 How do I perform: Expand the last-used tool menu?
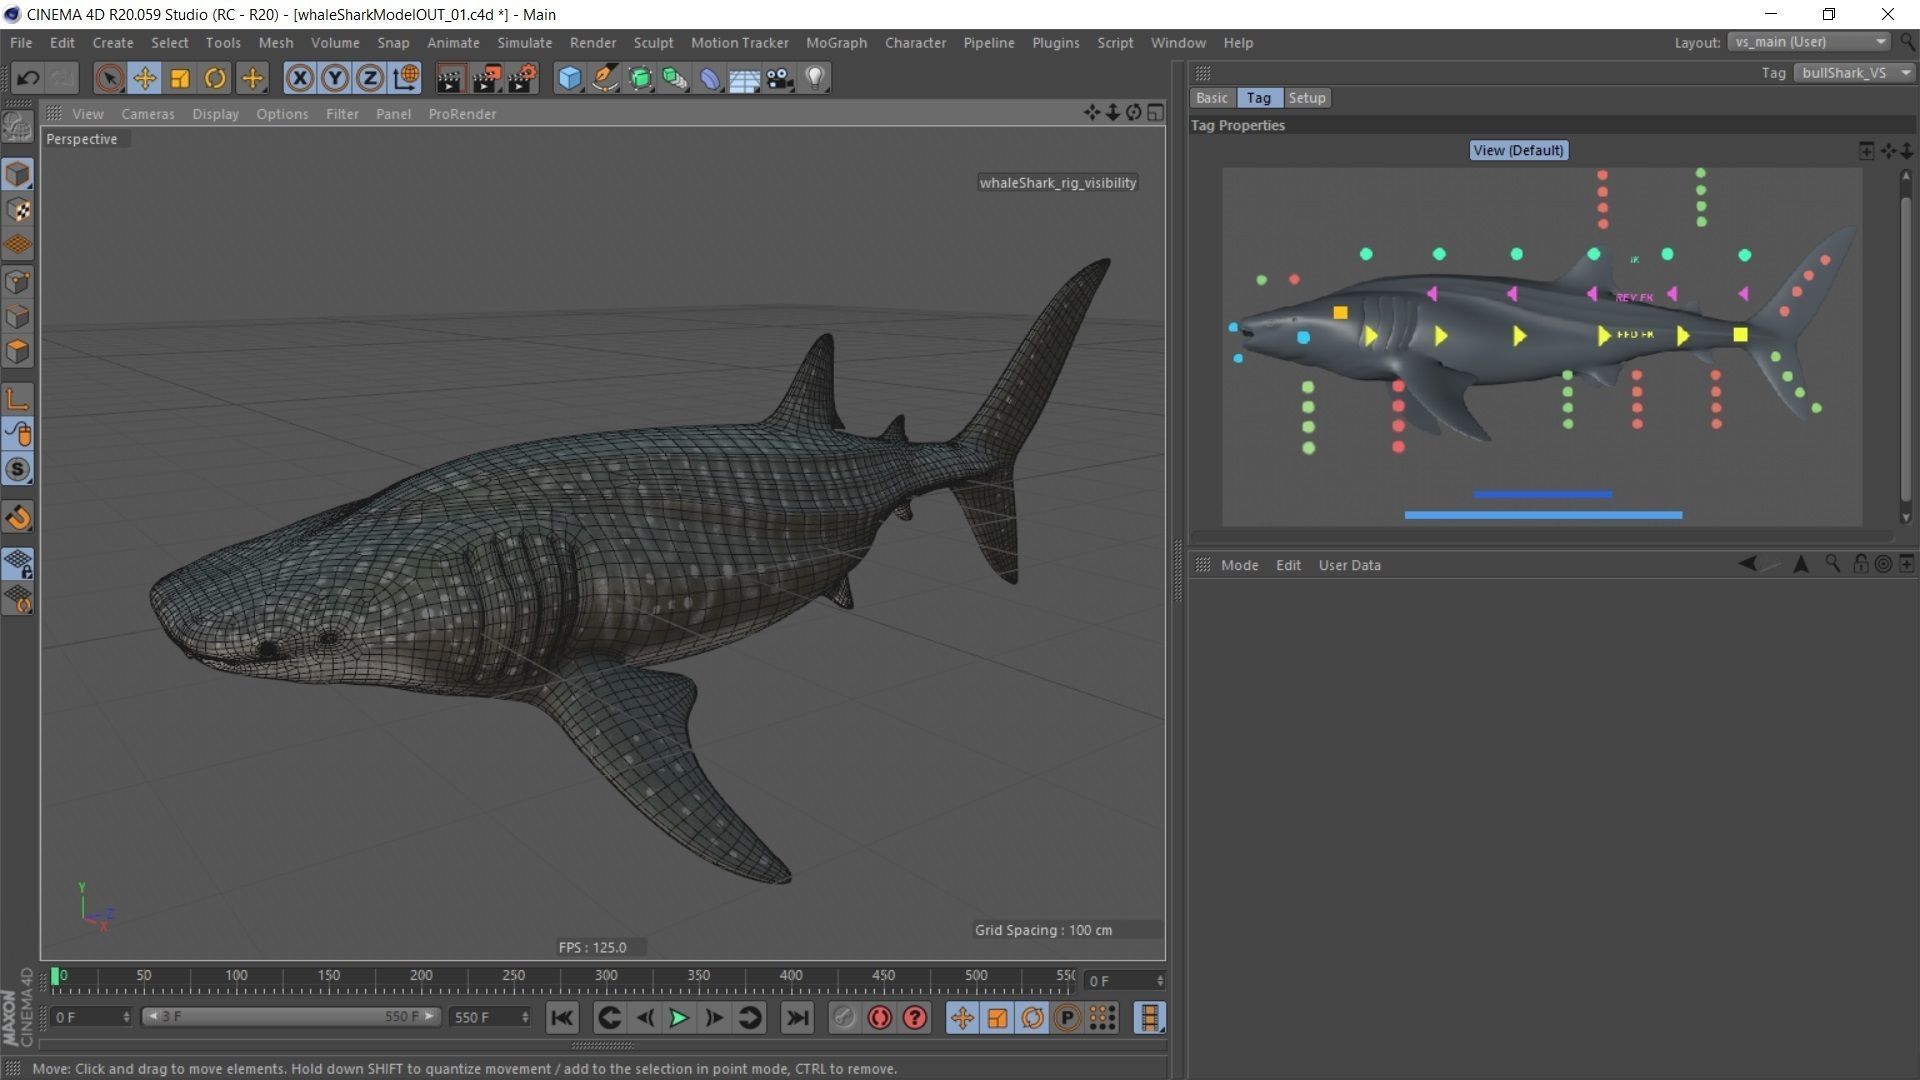pyautogui.click(x=252, y=78)
